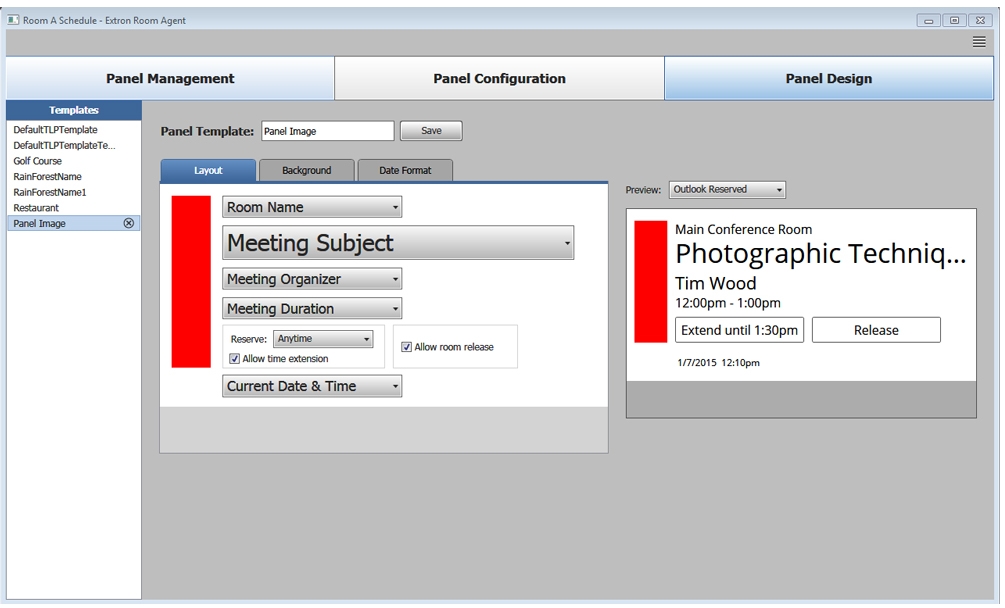
Task: Open the hamburger menu icon
Action: tap(978, 42)
